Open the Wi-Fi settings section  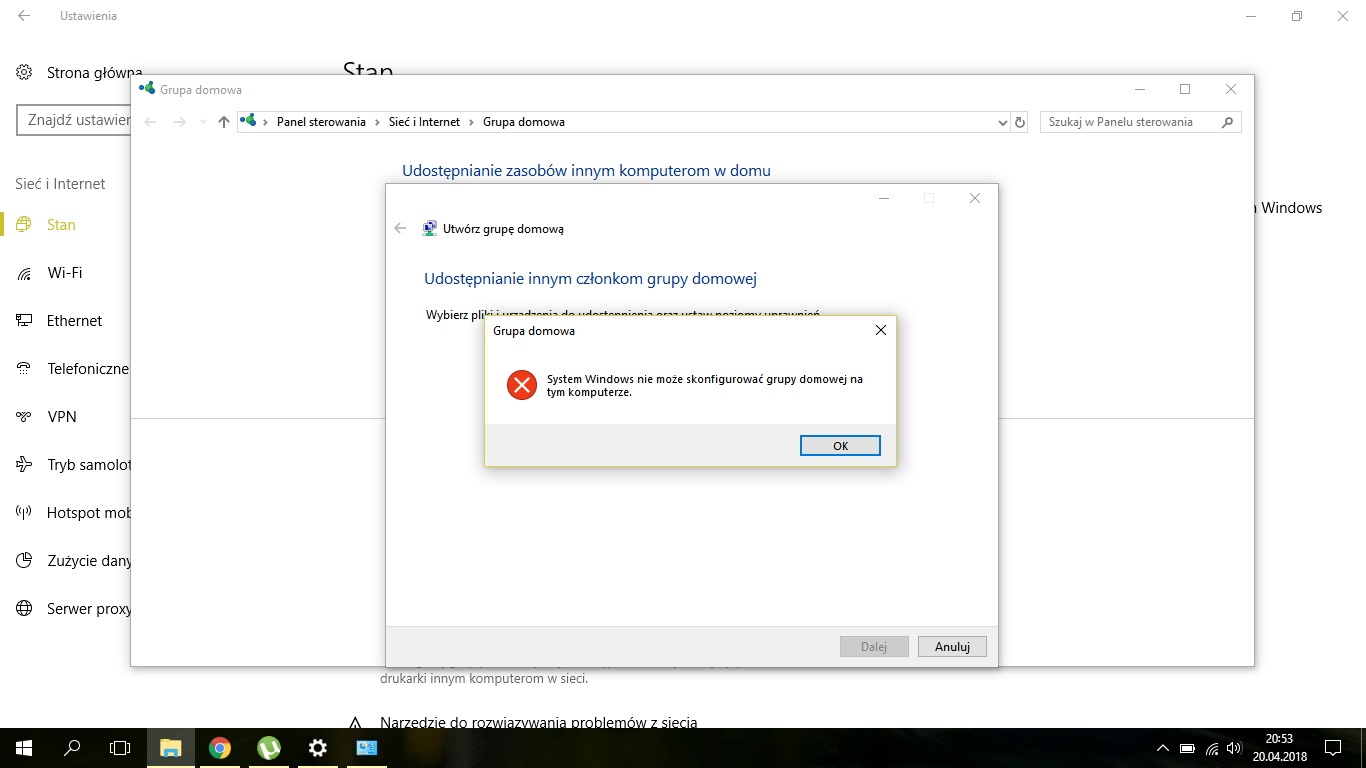[x=64, y=273]
